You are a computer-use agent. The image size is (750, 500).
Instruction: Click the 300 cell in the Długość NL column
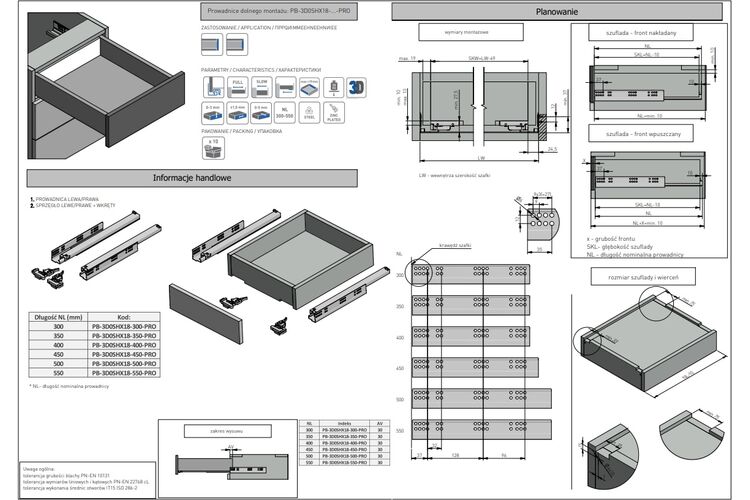point(58,326)
